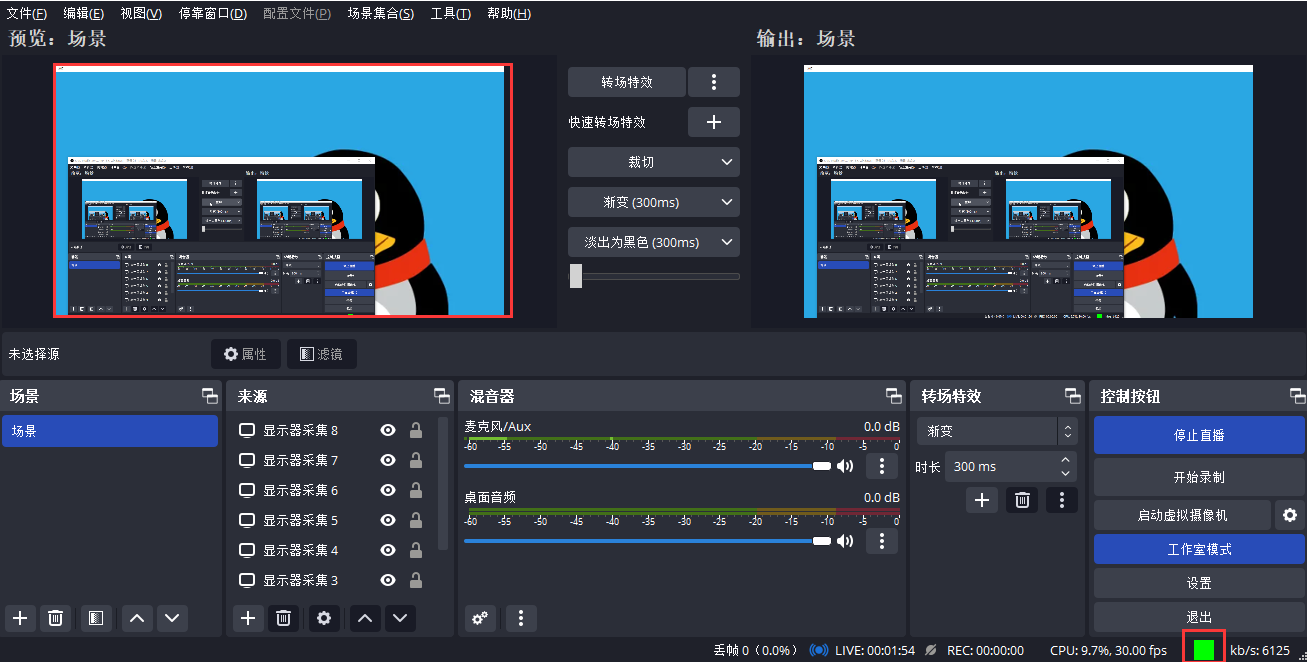This screenshot has width=1307, height=662.
Task: Open transition effect three-dot menu at top
Action: coord(714,82)
